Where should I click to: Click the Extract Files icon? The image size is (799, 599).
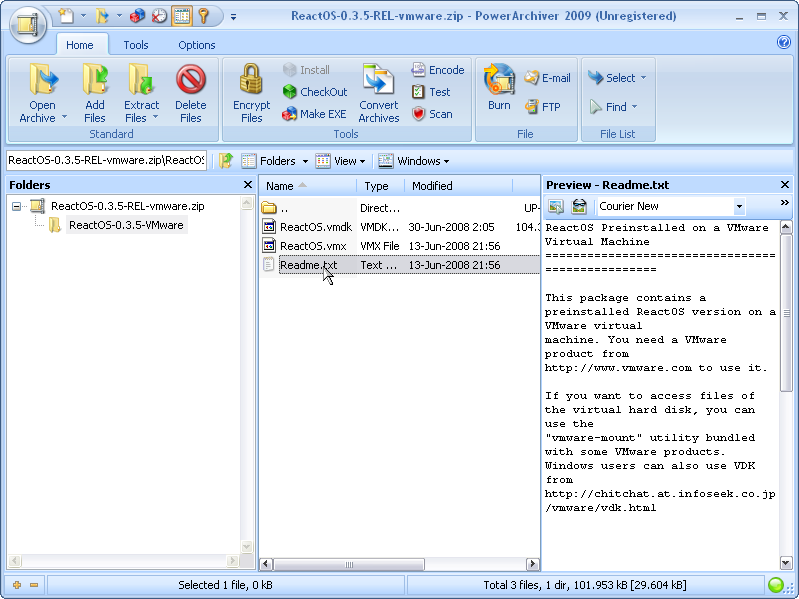tap(141, 79)
